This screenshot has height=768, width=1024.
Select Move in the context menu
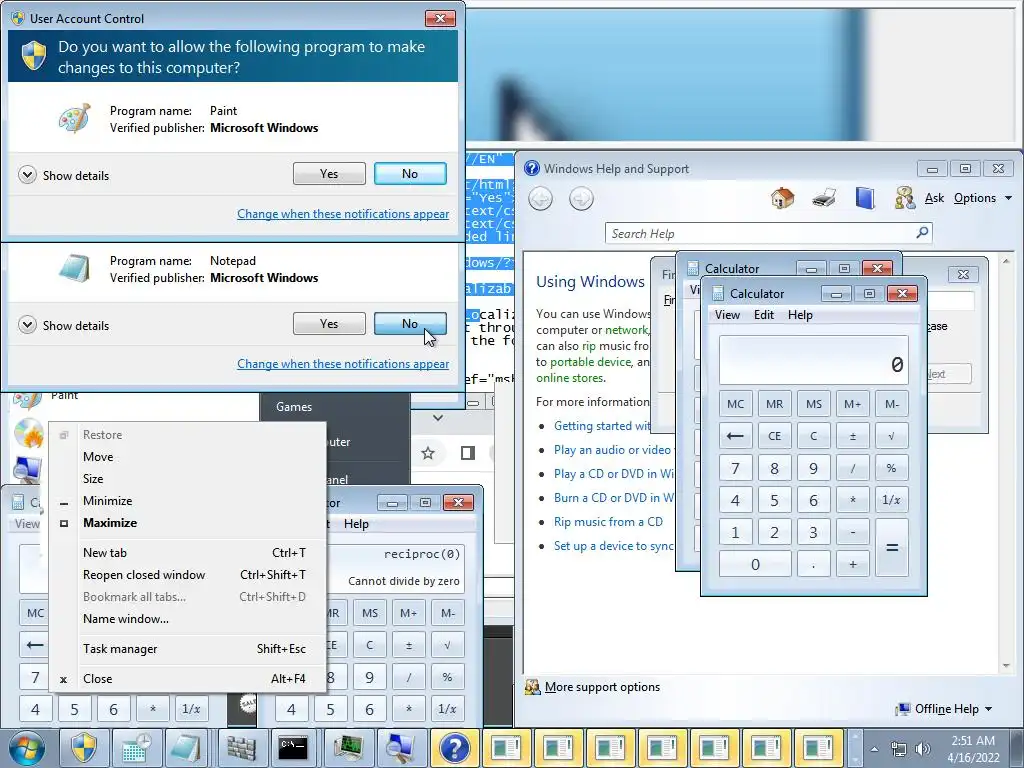click(x=187, y=456)
